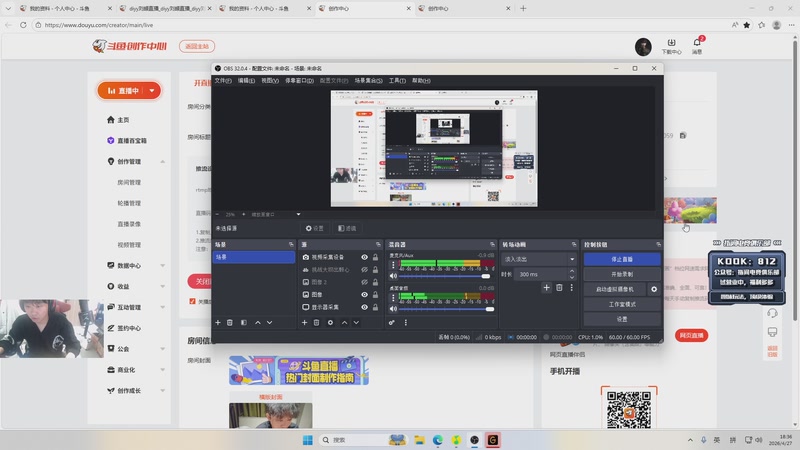Open headset support icon on Douyu page
This screenshot has height=450, width=800.
pyautogui.click(x=772, y=313)
